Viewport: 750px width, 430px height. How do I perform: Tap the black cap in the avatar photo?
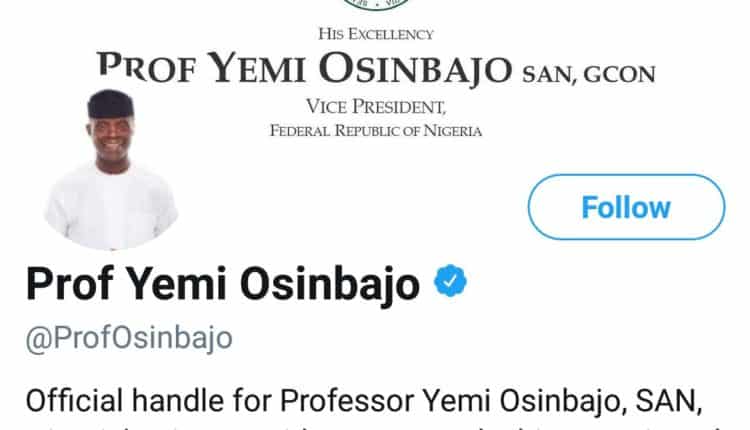110,104
